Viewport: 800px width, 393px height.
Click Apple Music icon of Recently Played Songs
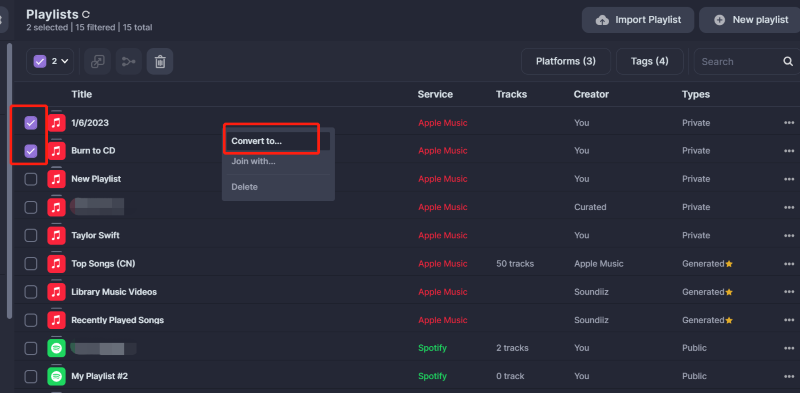coord(57,320)
